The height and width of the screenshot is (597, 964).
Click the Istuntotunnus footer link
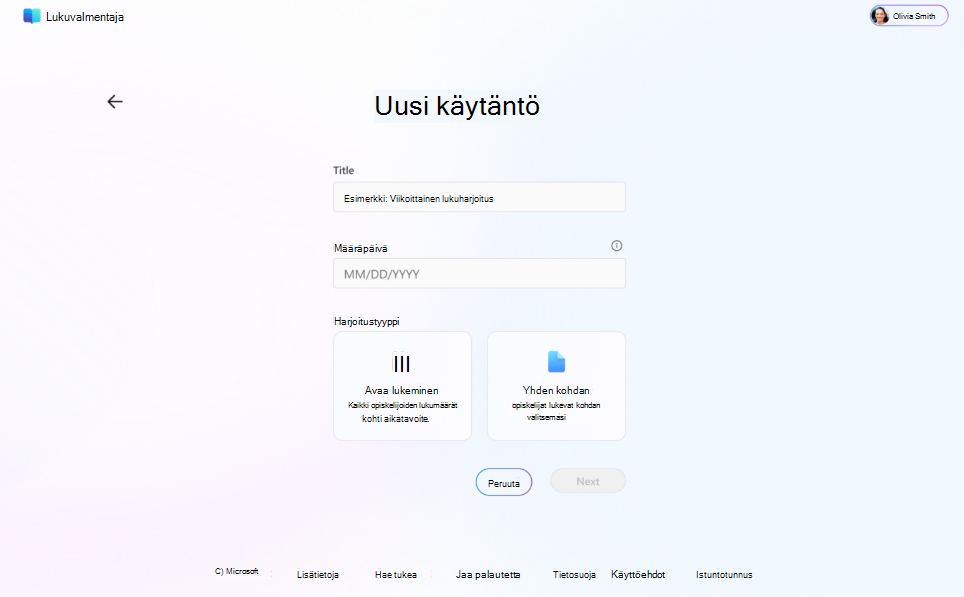724,575
